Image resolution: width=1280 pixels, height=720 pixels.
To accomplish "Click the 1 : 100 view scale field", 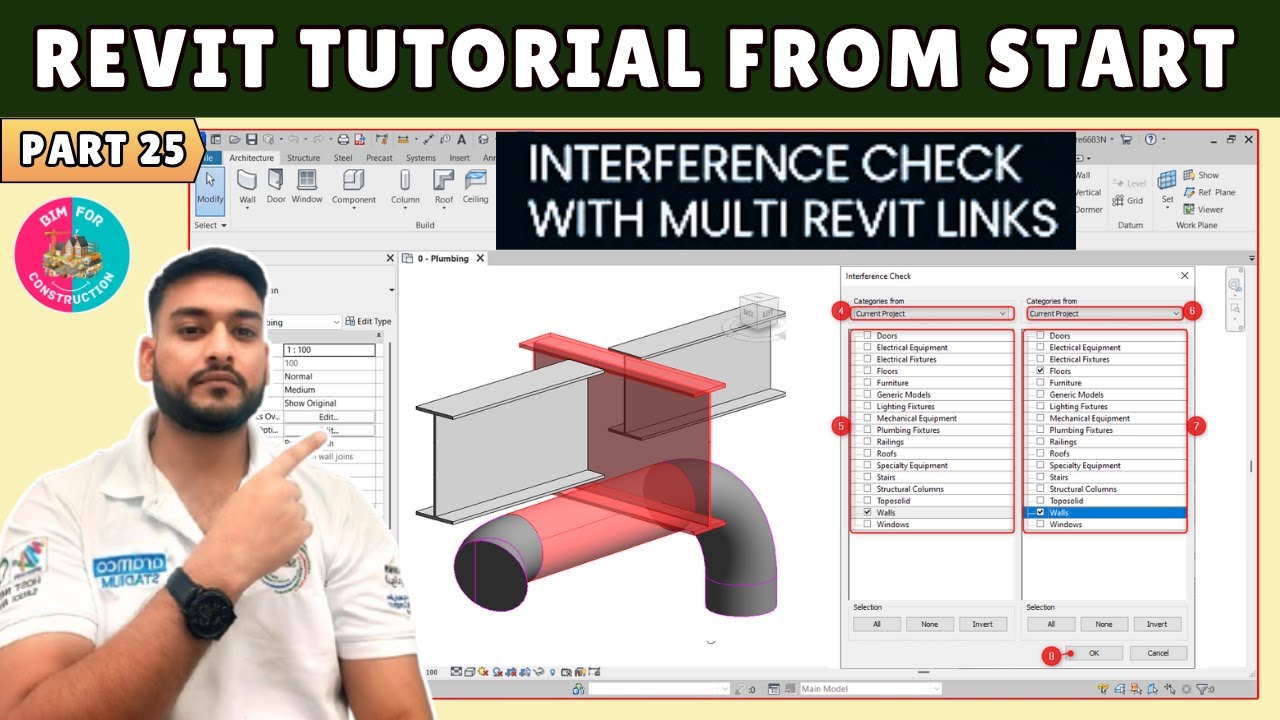I will point(329,351).
